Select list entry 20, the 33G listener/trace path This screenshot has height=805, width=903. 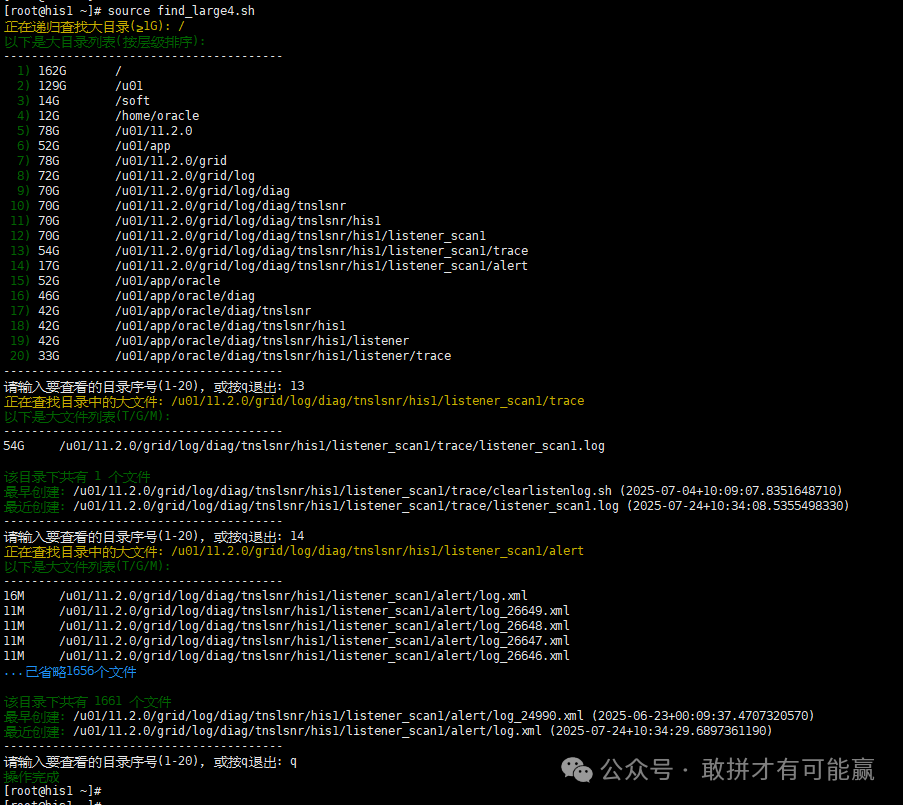point(282,356)
